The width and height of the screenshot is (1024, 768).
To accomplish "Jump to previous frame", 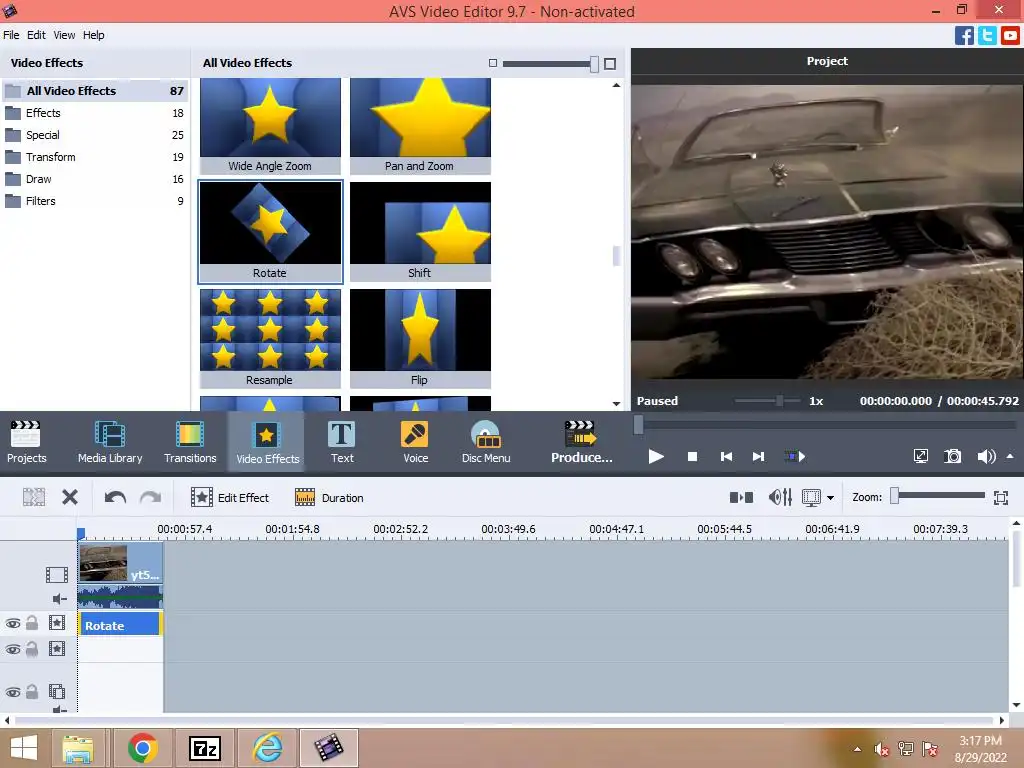I will pos(726,456).
